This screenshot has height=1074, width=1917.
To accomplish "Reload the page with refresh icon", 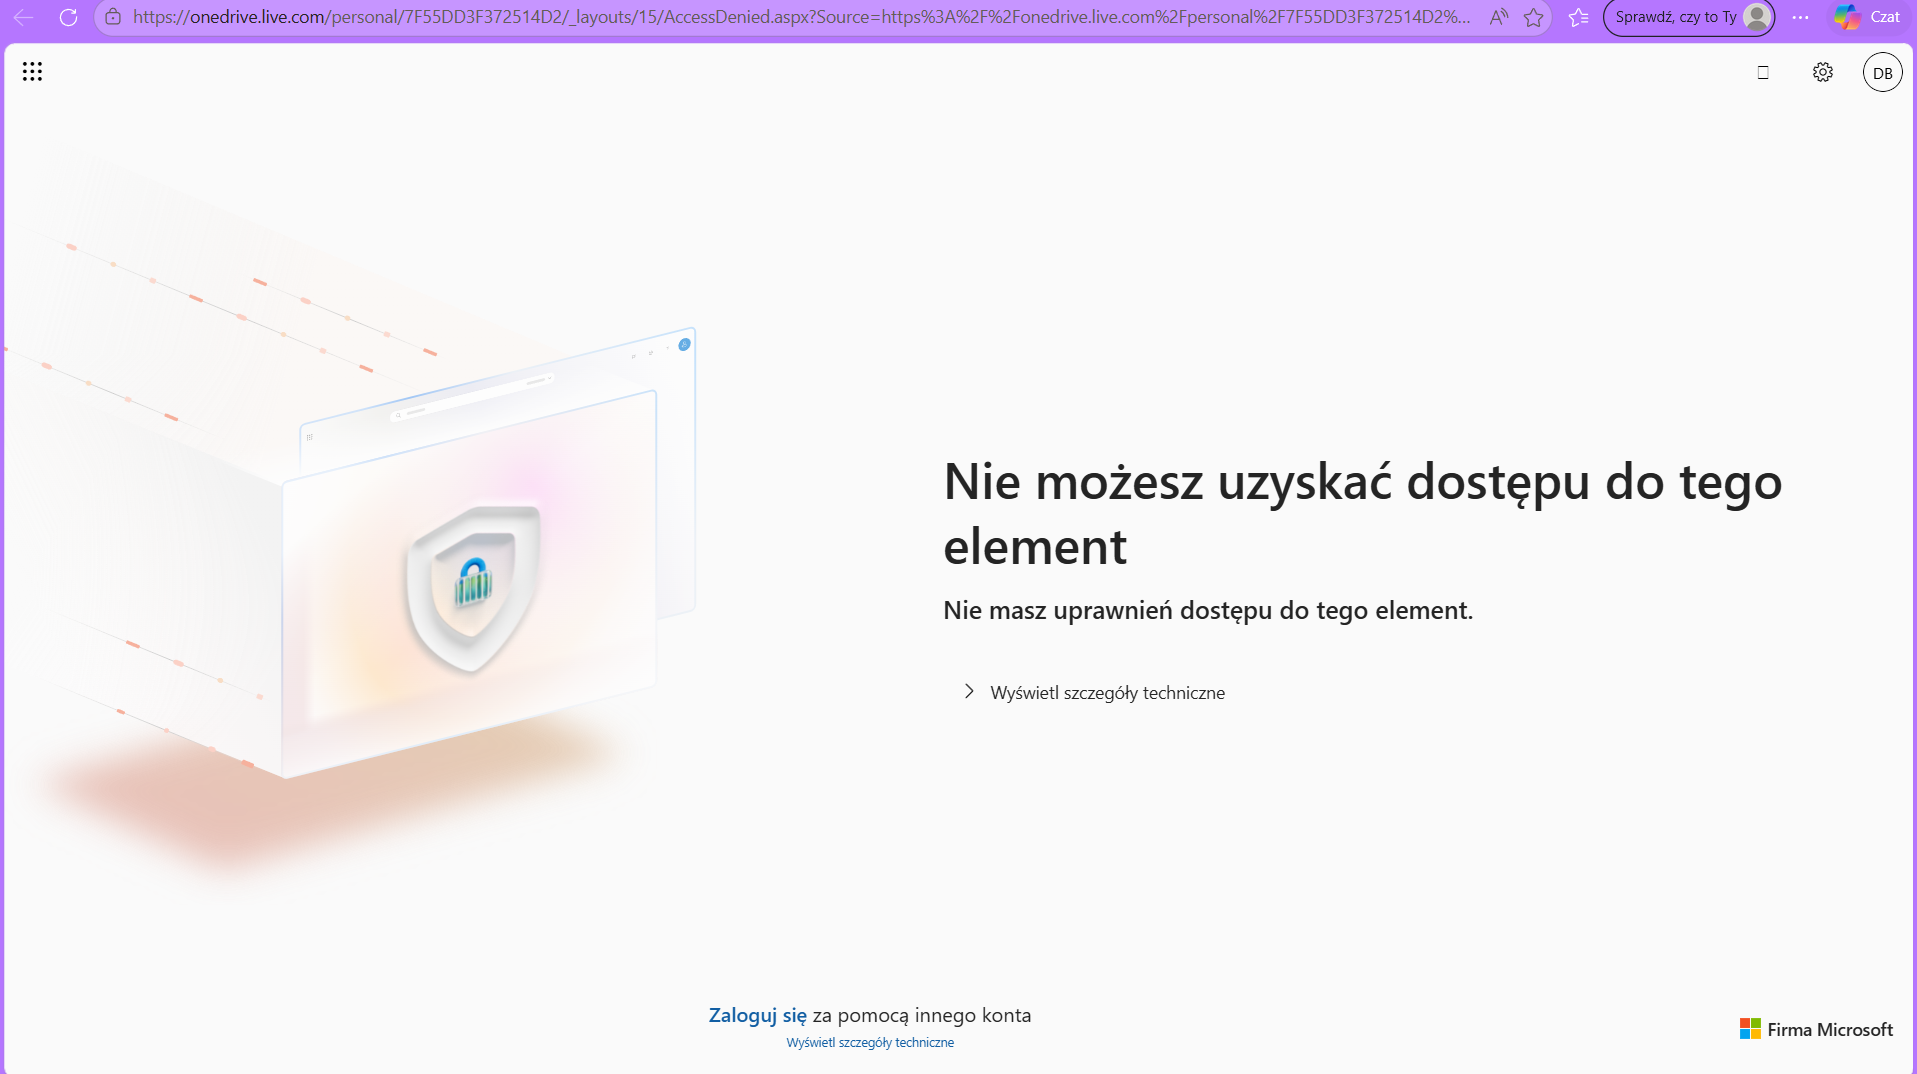I will tap(68, 17).
